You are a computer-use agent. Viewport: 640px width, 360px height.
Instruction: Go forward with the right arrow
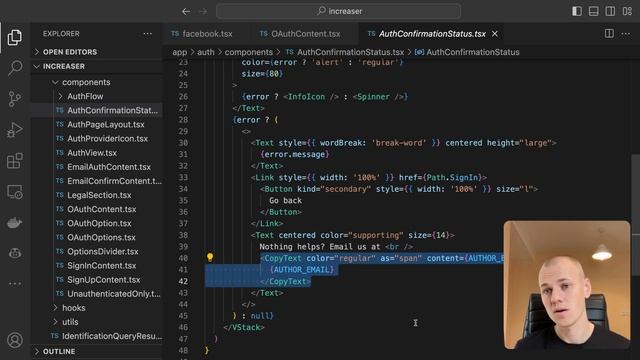203,11
